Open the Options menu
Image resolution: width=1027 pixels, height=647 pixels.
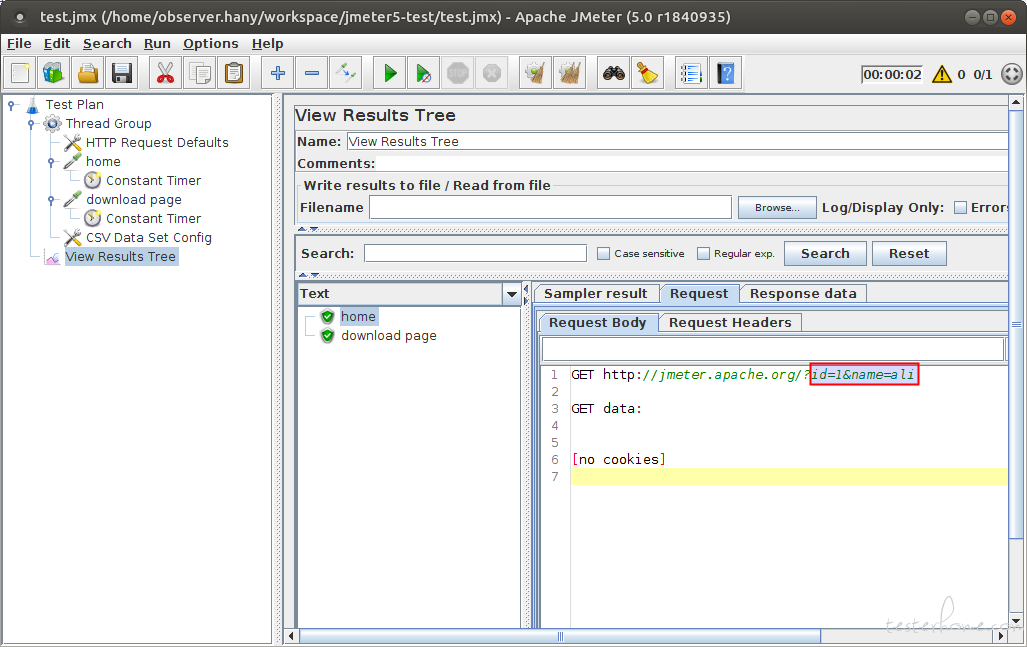click(210, 44)
